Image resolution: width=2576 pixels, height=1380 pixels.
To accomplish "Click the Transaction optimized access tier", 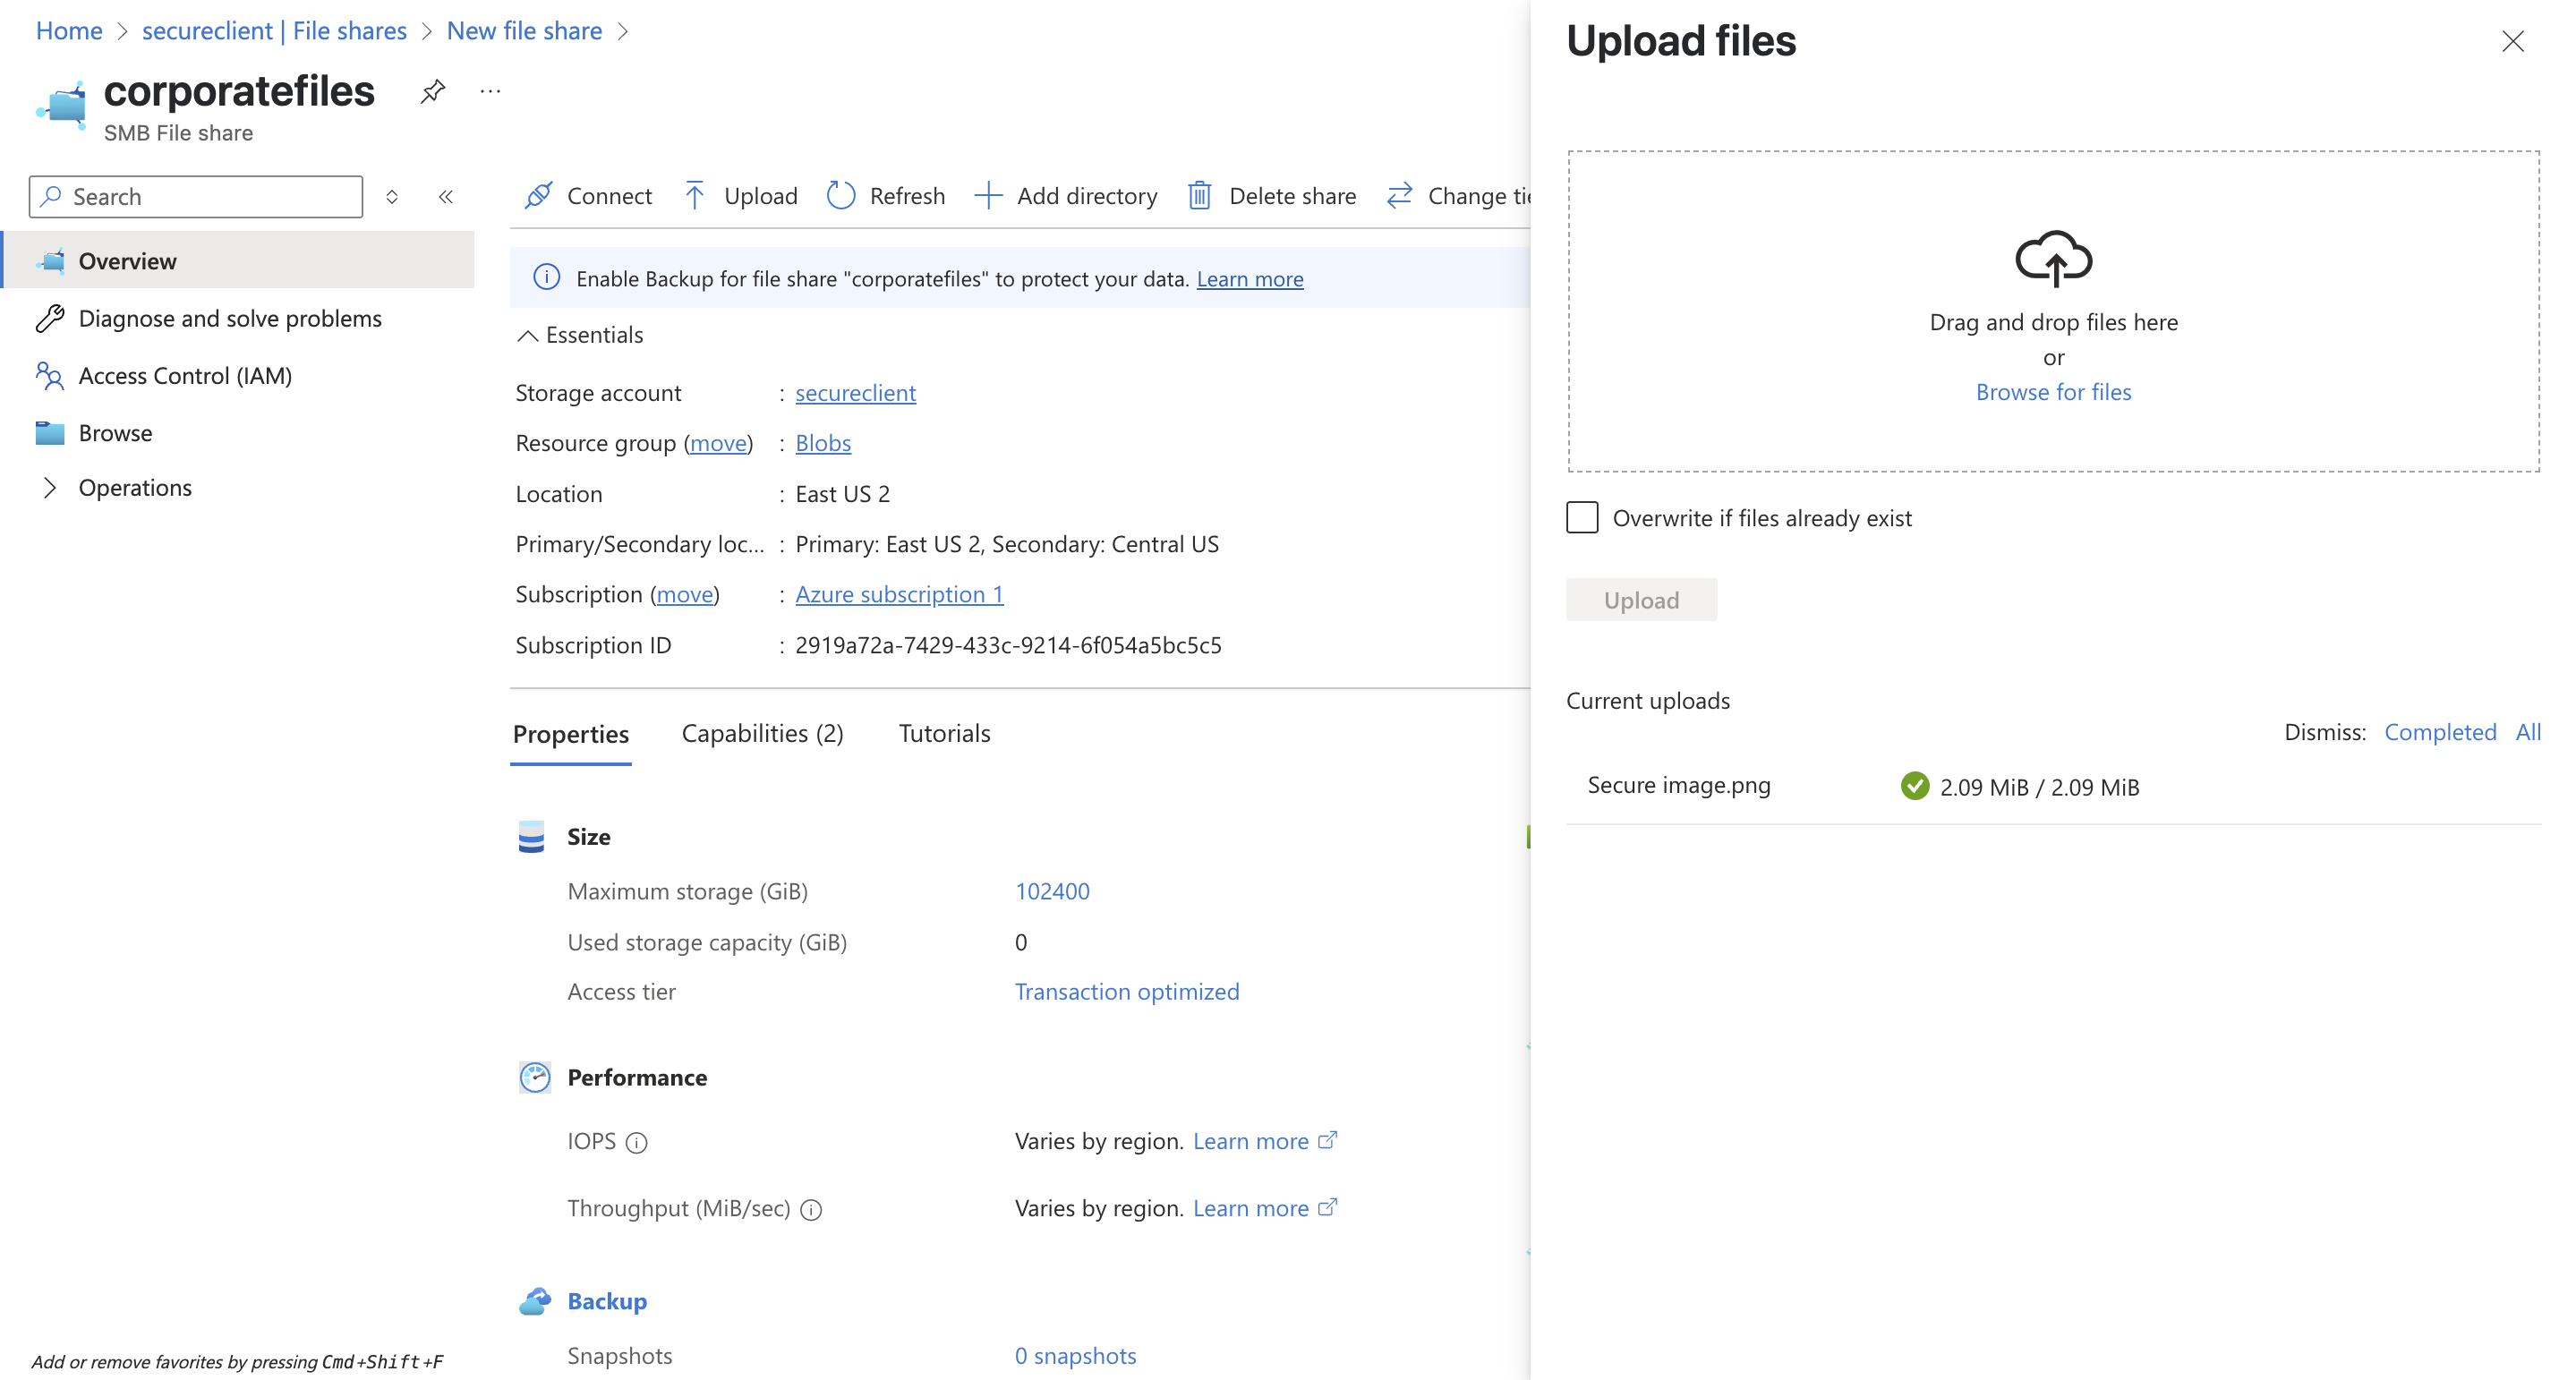I will (x=1127, y=992).
